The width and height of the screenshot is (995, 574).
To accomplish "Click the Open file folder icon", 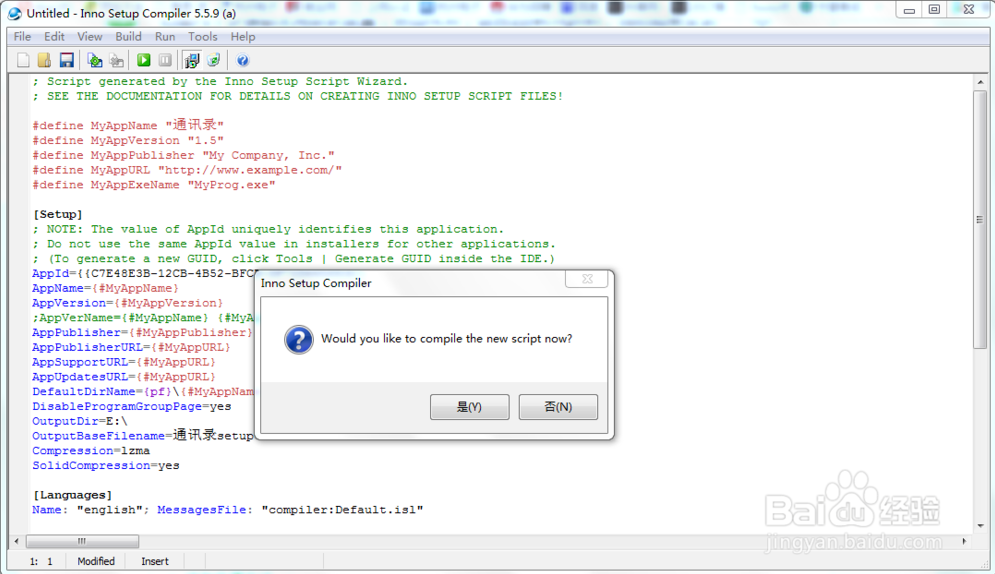I will coord(44,61).
